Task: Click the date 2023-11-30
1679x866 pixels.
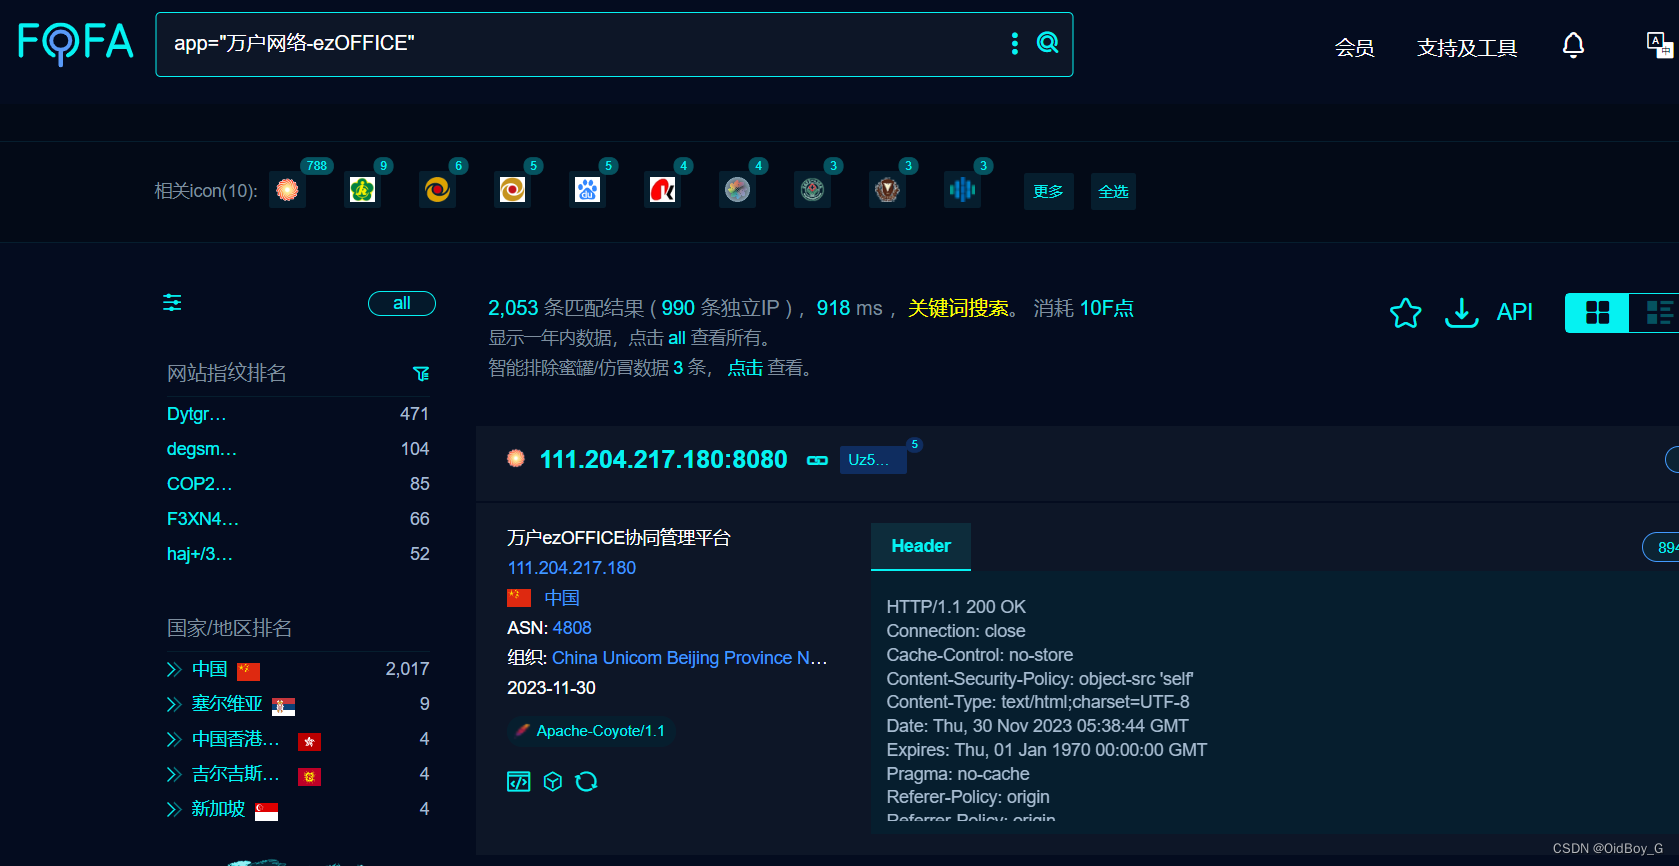Action: (551, 688)
